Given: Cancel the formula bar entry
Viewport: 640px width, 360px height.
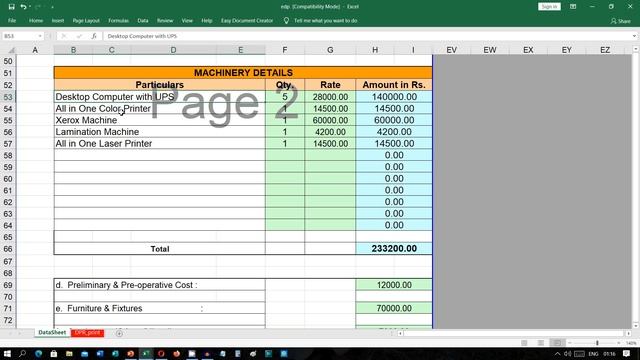Looking at the screenshot, I should click(64, 36).
